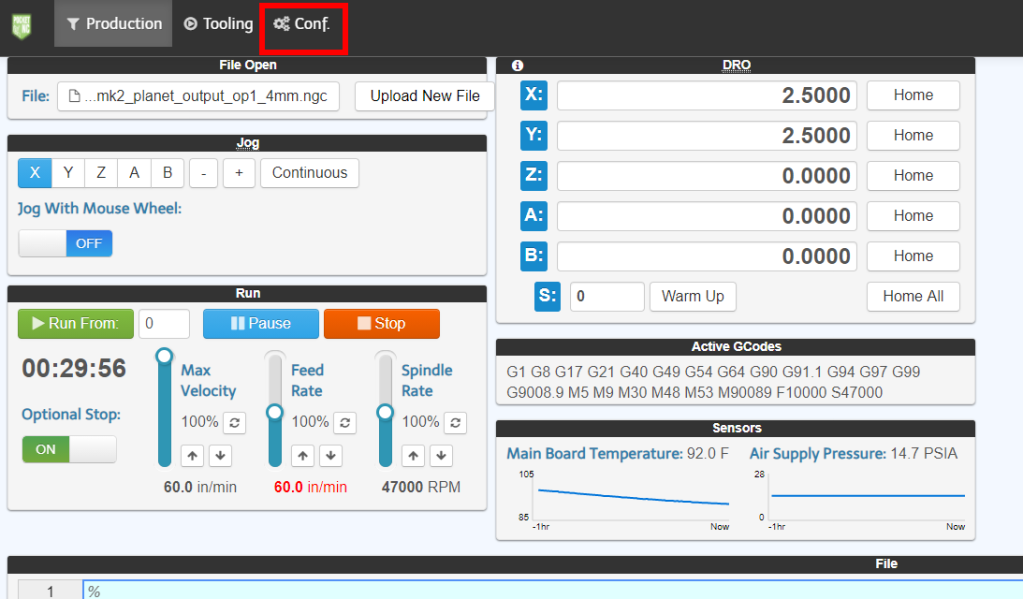Switch to the Tooling tab
The height and width of the screenshot is (599, 1023).
[x=218, y=24]
